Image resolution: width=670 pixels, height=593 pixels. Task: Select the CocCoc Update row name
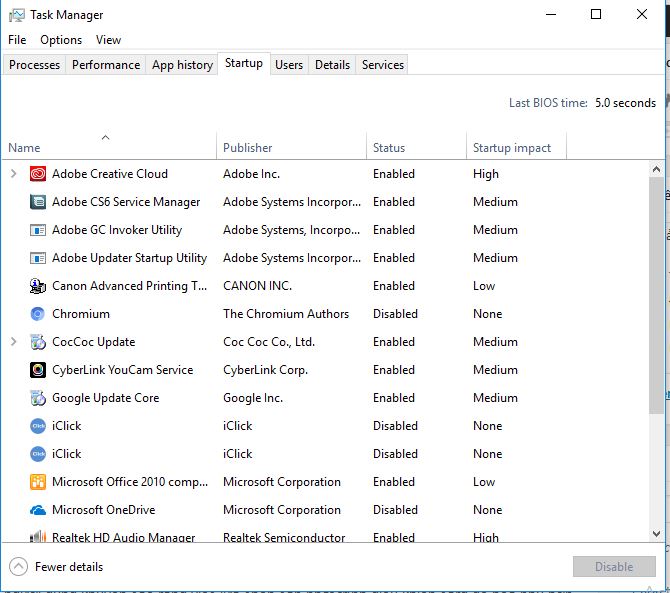[94, 342]
